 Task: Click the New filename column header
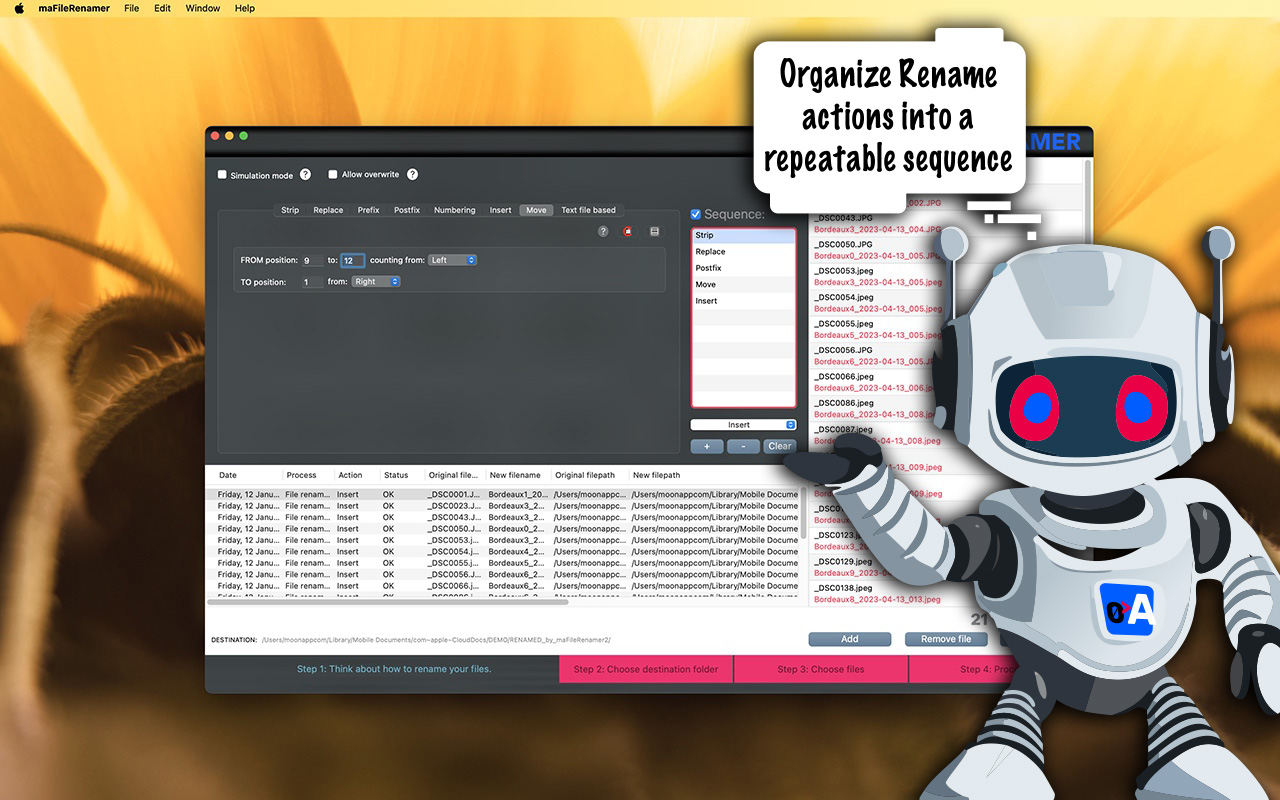click(x=517, y=475)
